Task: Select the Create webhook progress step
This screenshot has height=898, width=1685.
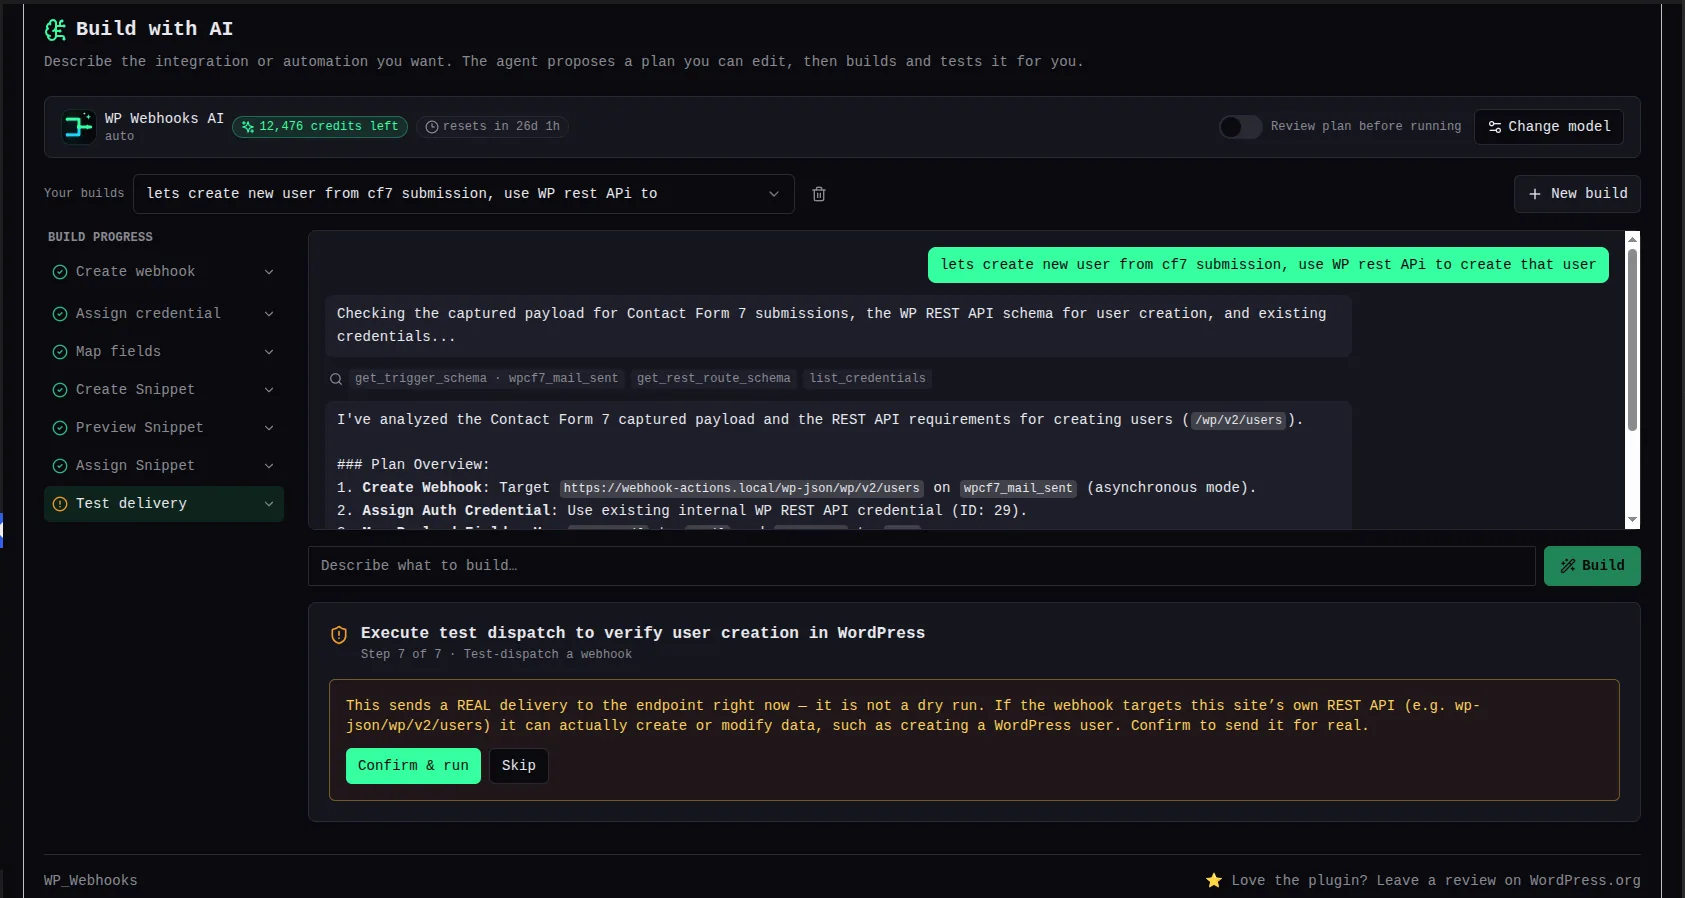Action: (164, 272)
